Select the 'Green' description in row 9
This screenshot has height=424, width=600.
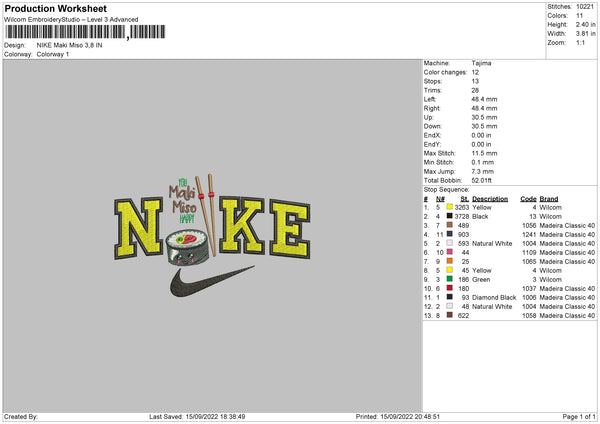481,279
